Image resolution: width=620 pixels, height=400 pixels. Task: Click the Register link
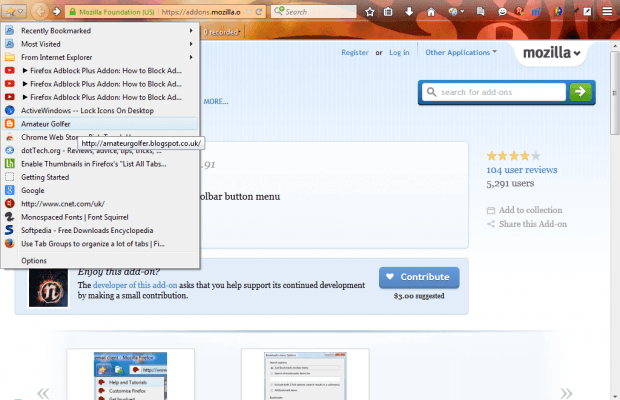click(x=355, y=52)
